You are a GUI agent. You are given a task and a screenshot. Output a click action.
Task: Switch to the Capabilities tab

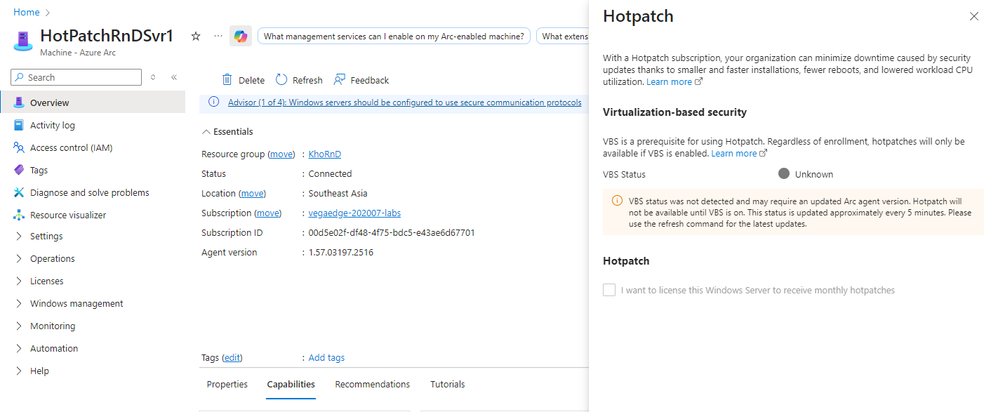[291, 384]
